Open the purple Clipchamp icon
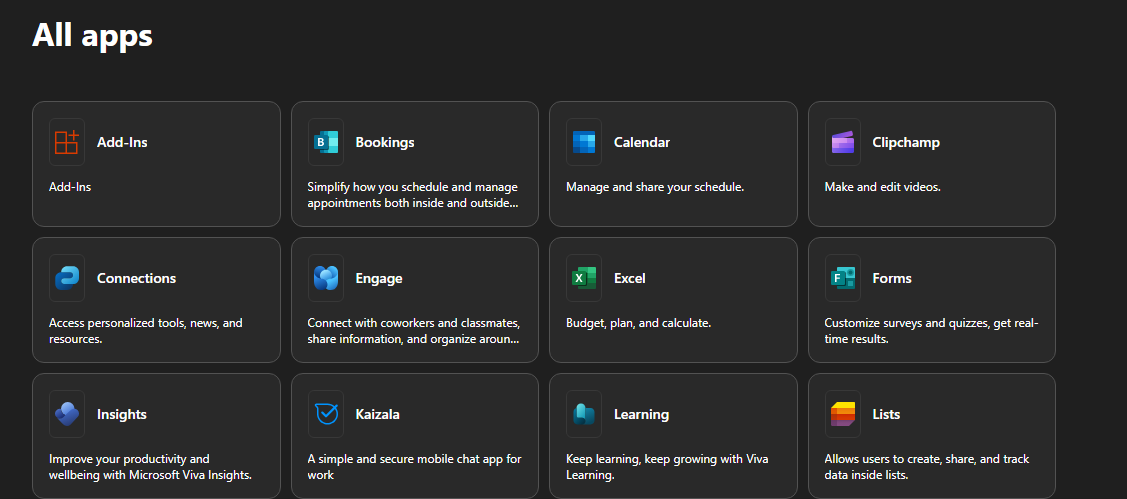1127x499 pixels. [842, 142]
